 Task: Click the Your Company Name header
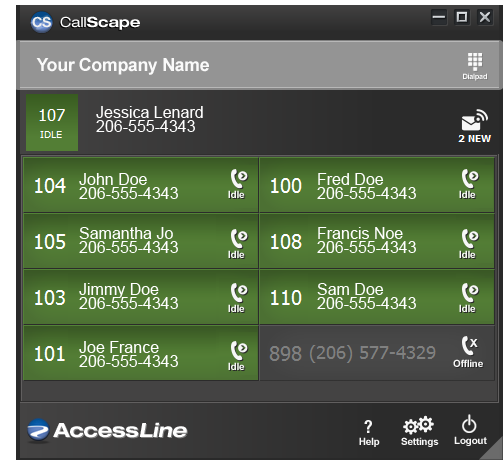click(123, 65)
